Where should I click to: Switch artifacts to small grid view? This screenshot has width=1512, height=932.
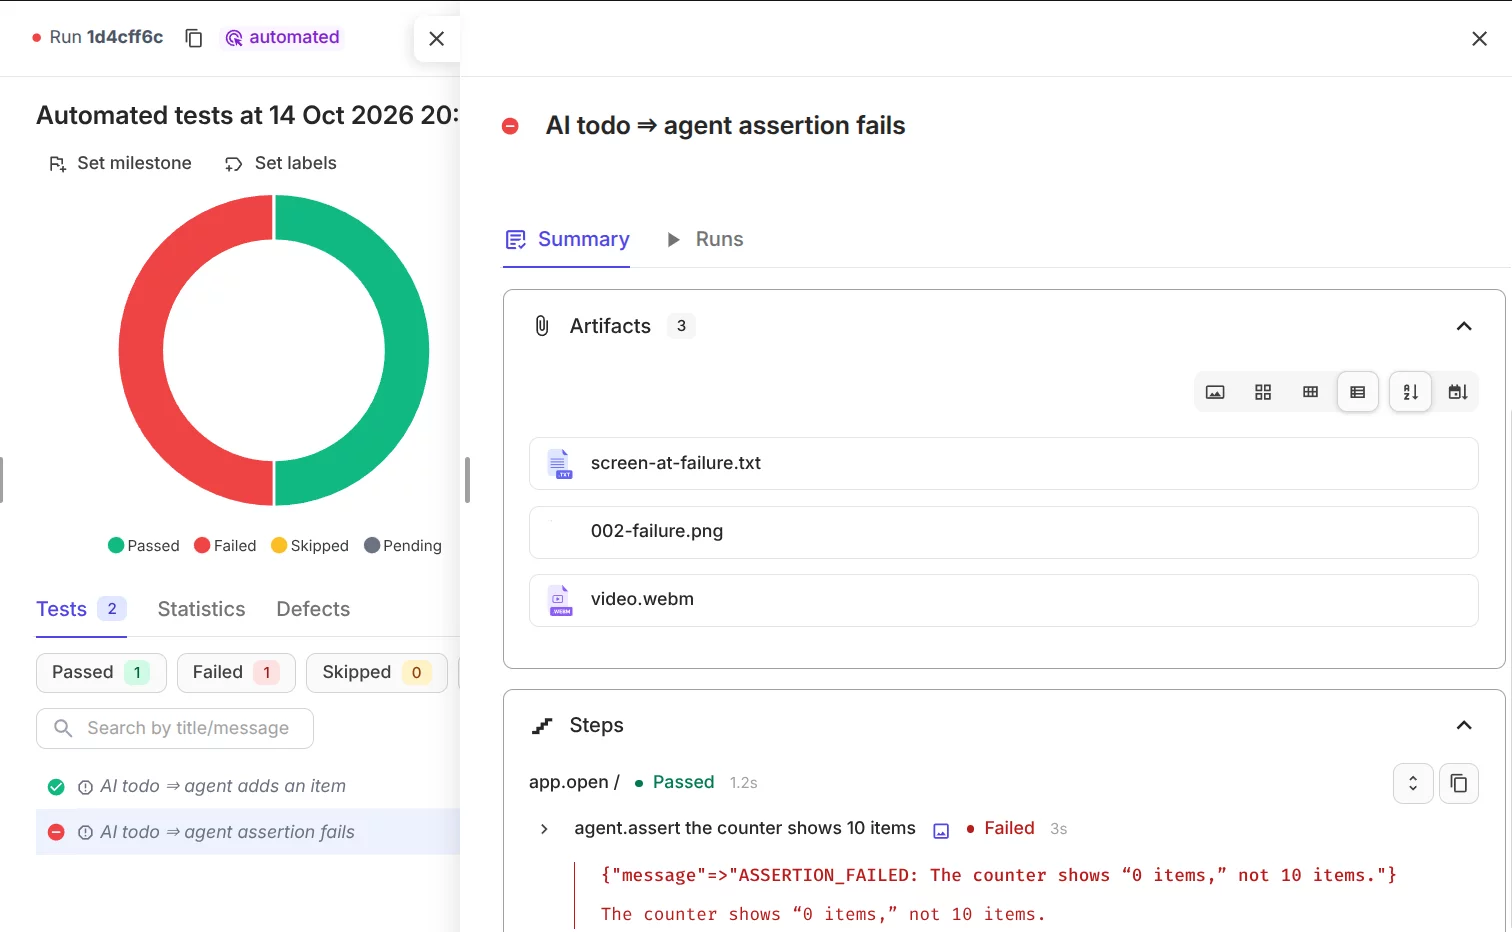(1310, 392)
